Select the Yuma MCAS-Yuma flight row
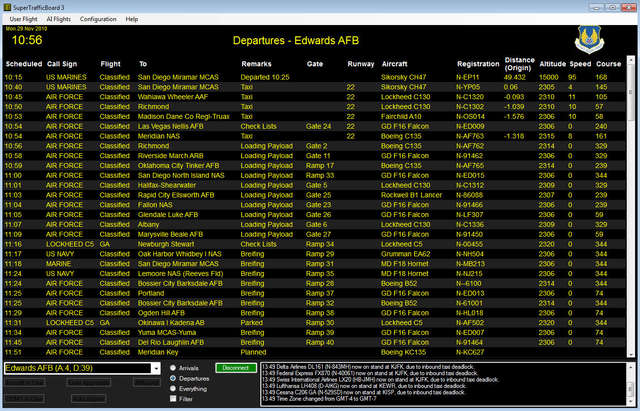Image resolution: width=640 pixels, height=411 pixels. click(x=314, y=333)
